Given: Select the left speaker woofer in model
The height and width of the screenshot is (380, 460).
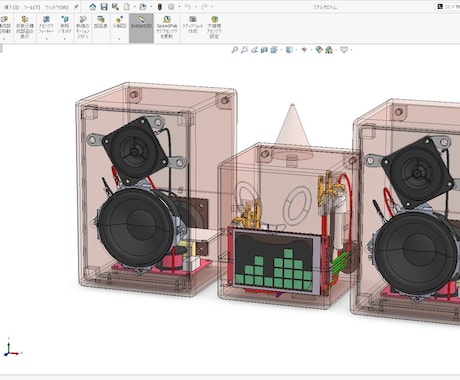Looking at the screenshot, I should (x=136, y=228).
